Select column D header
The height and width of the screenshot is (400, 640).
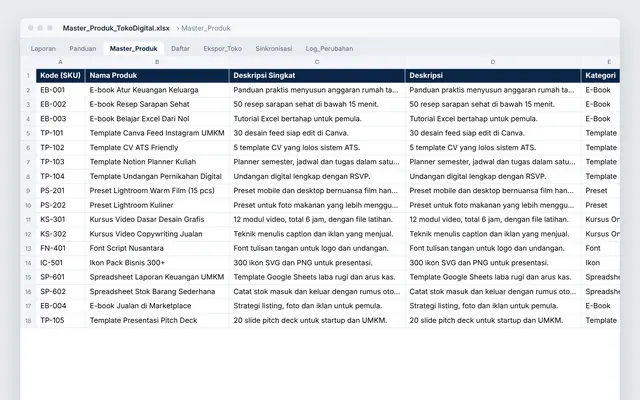(x=493, y=62)
